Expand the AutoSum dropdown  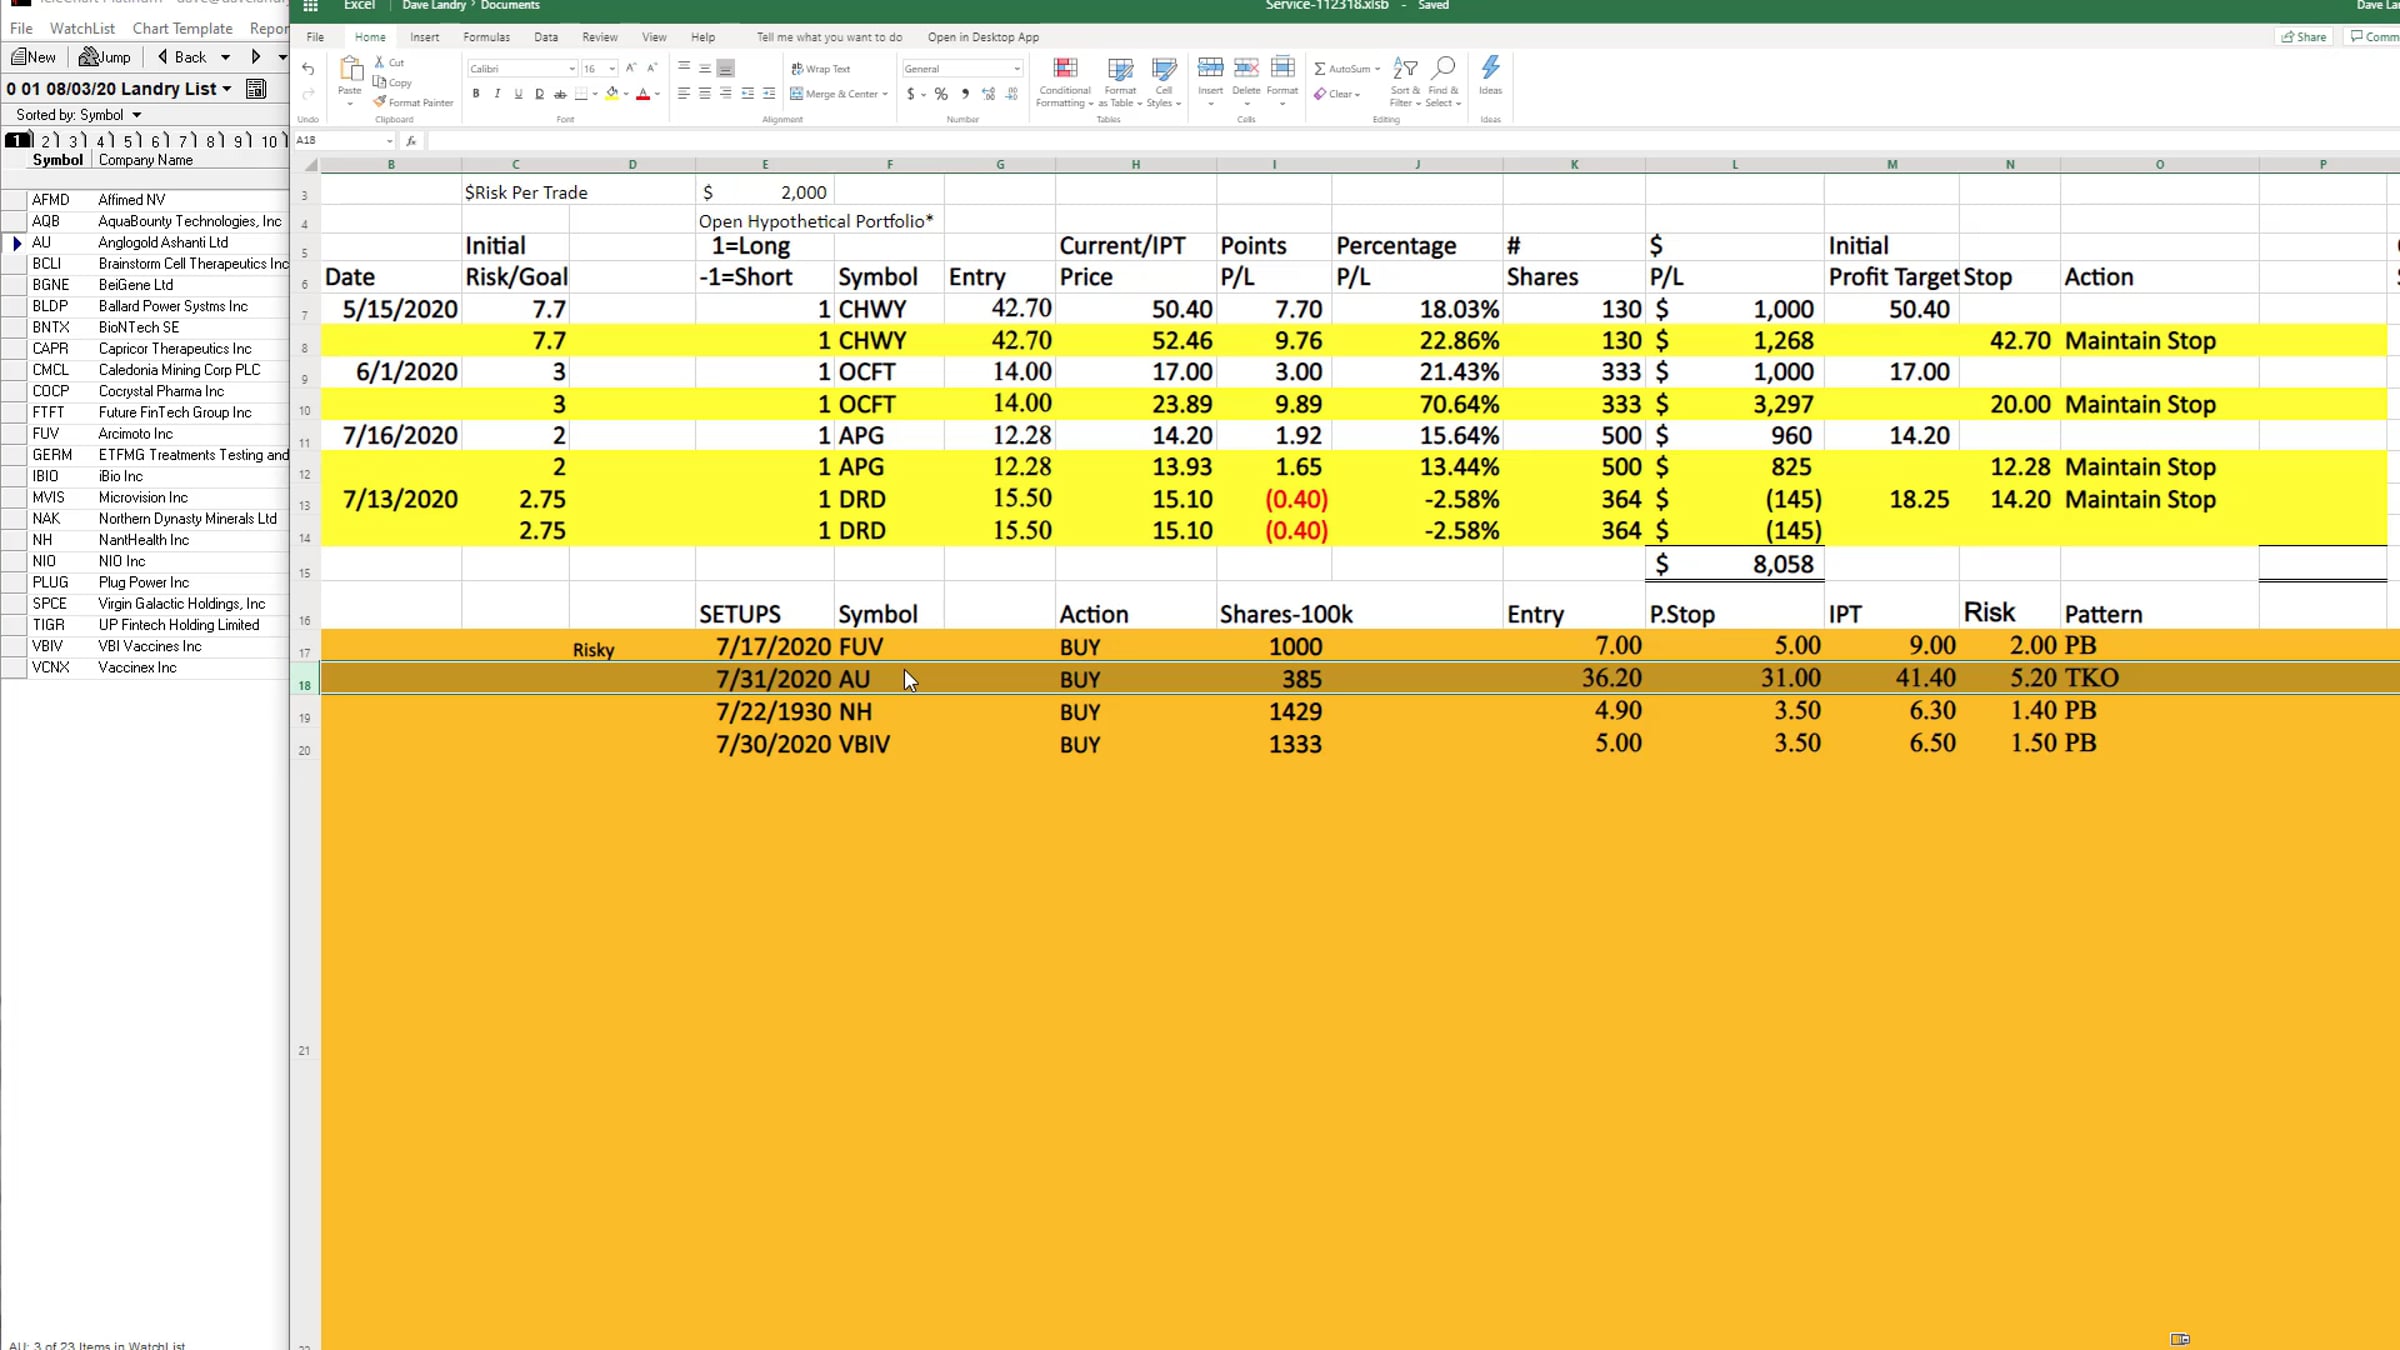click(1377, 69)
